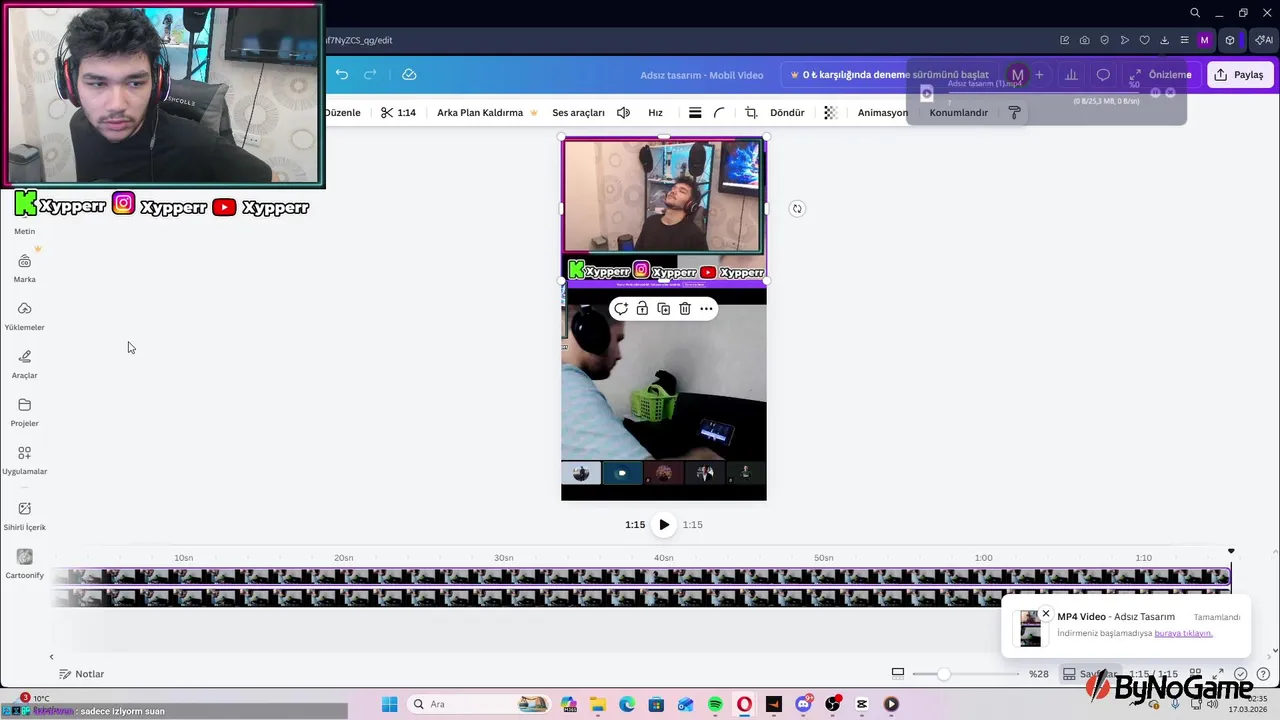This screenshot has width=1280, height=720.
Task: Select the lower video track in timeline
Action: [x=640, y=597]
